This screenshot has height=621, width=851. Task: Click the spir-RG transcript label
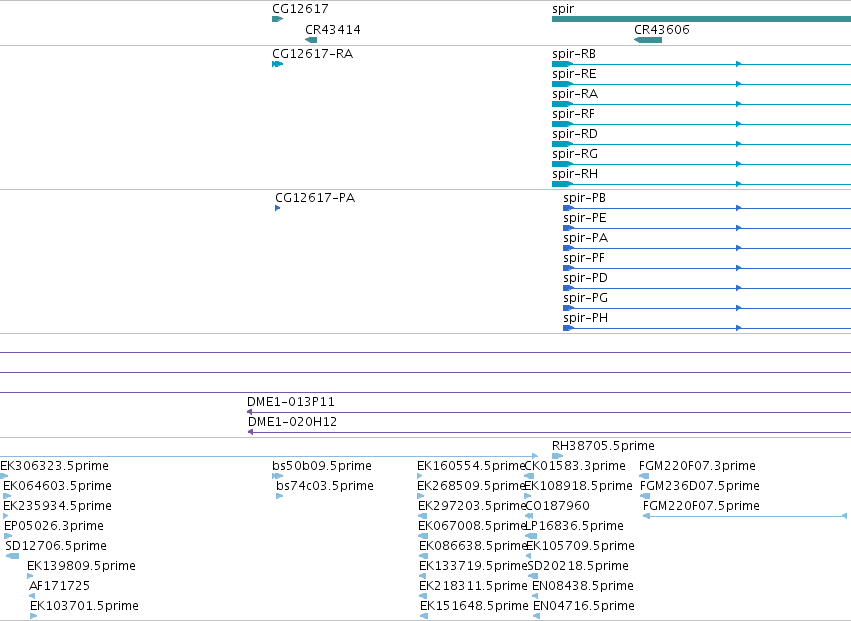tap(575, 154)
